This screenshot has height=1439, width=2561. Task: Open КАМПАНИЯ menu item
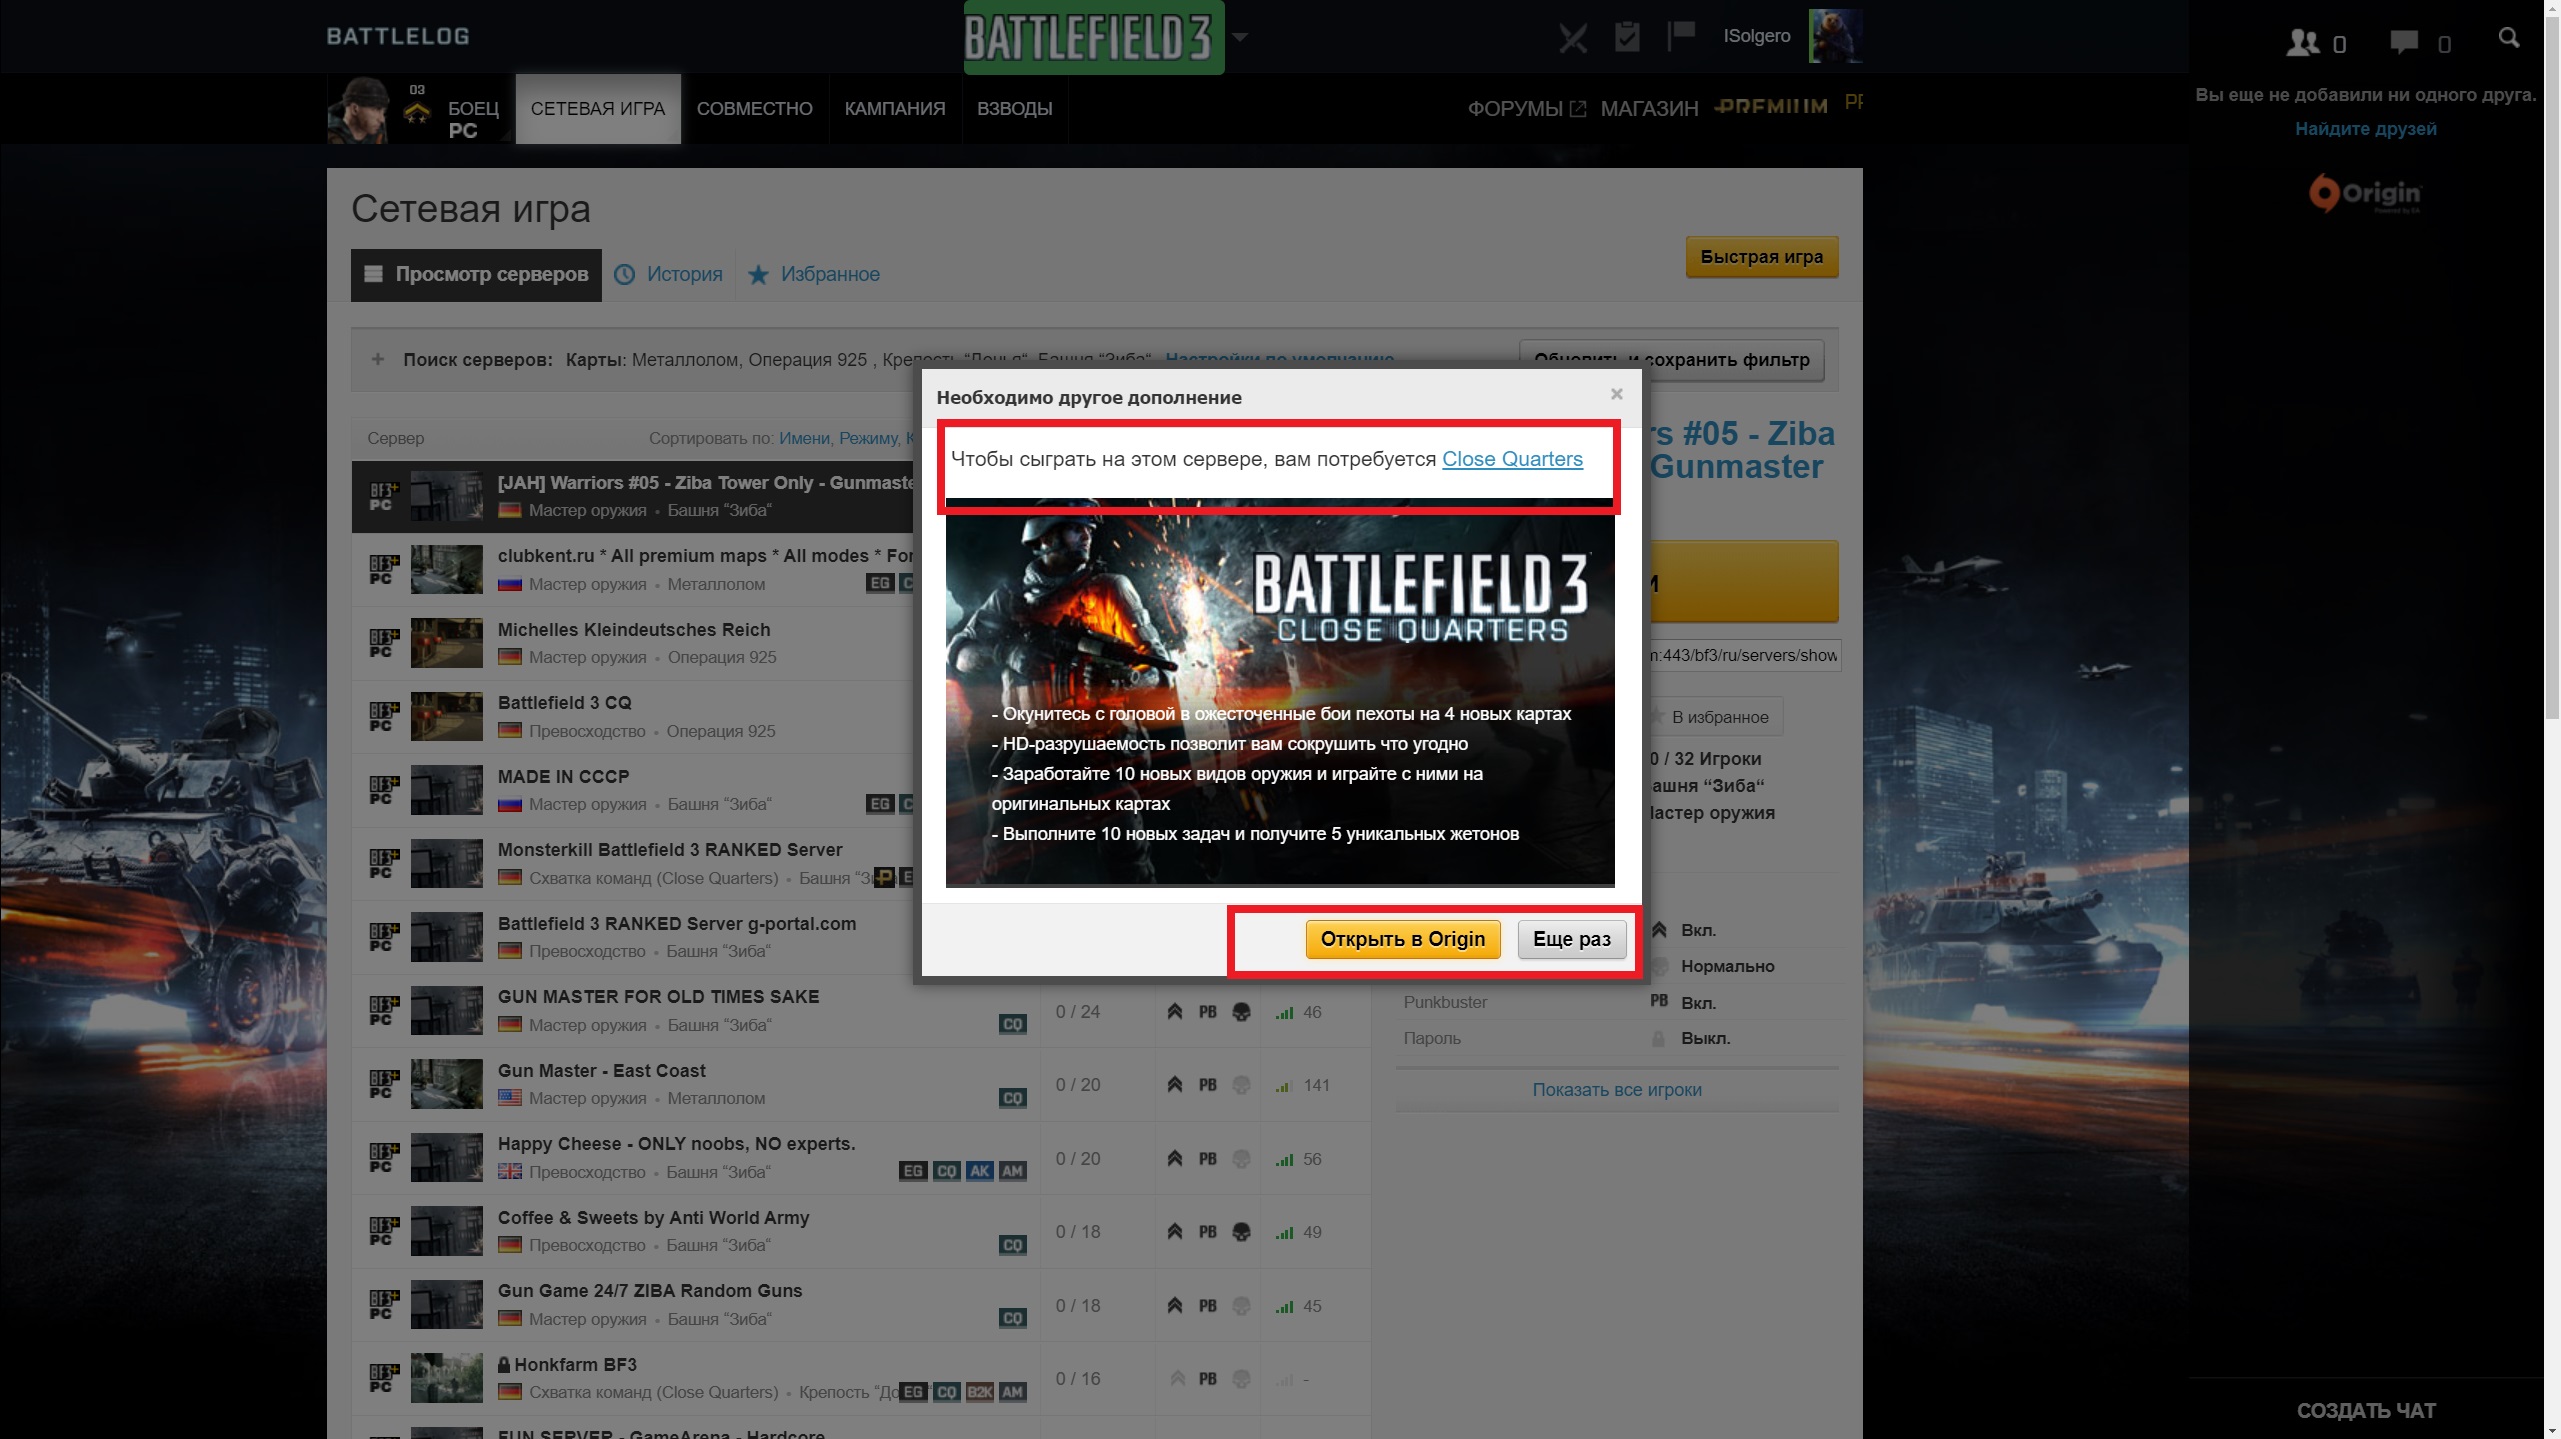click(x=894, y=109)
